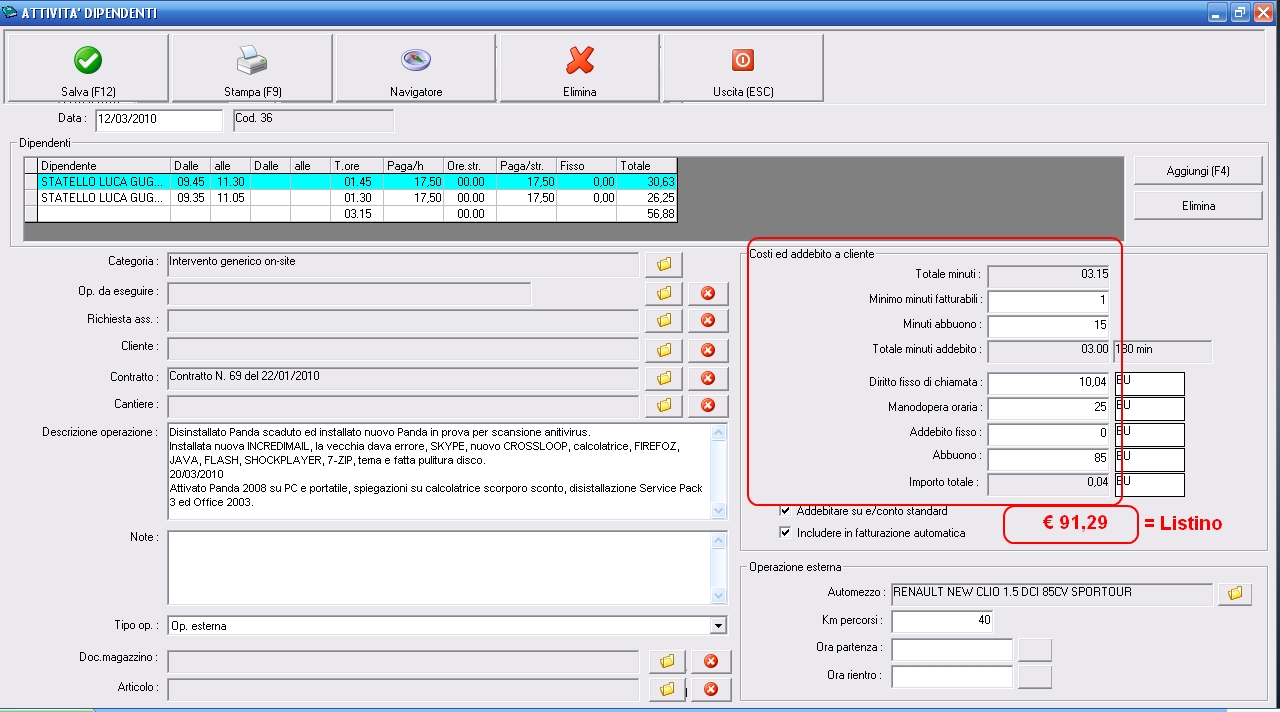Click the Uscita (ESC) exit button
1280x712 pixels.
(743, 68)
